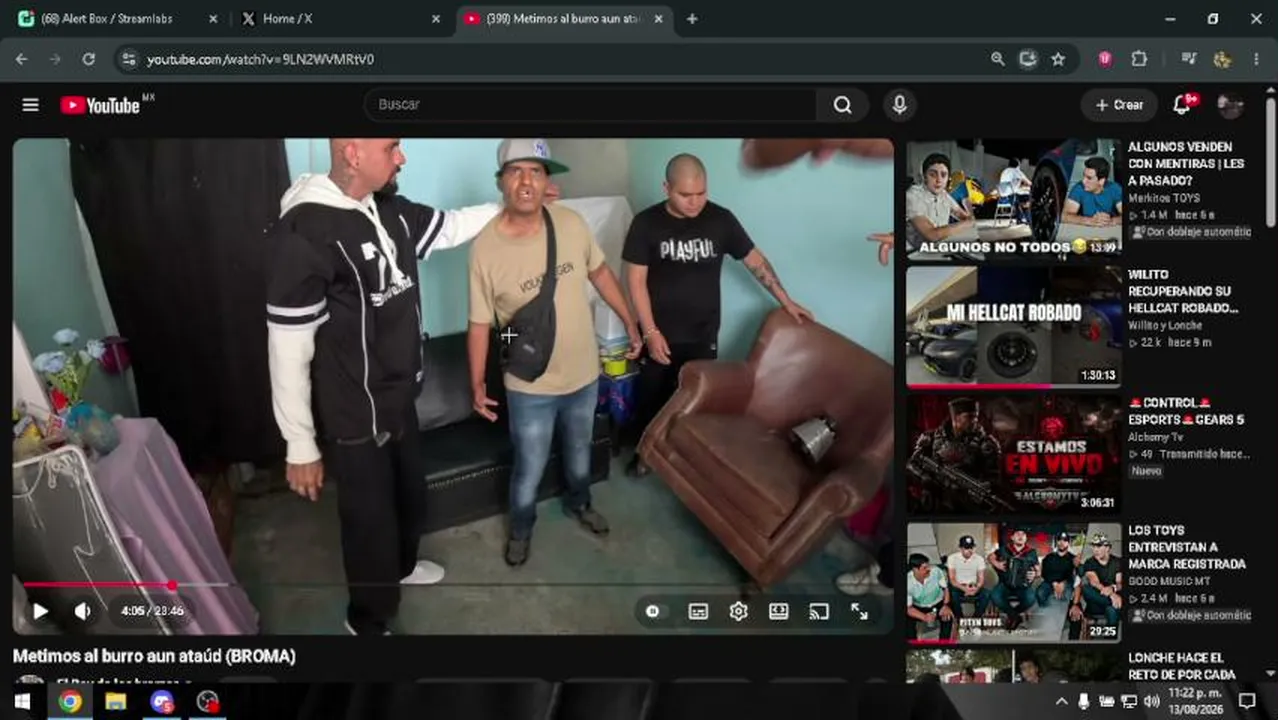Open the Windows Start menu
This screenshot has width=1278, height=720.
[x=24, y=701]
